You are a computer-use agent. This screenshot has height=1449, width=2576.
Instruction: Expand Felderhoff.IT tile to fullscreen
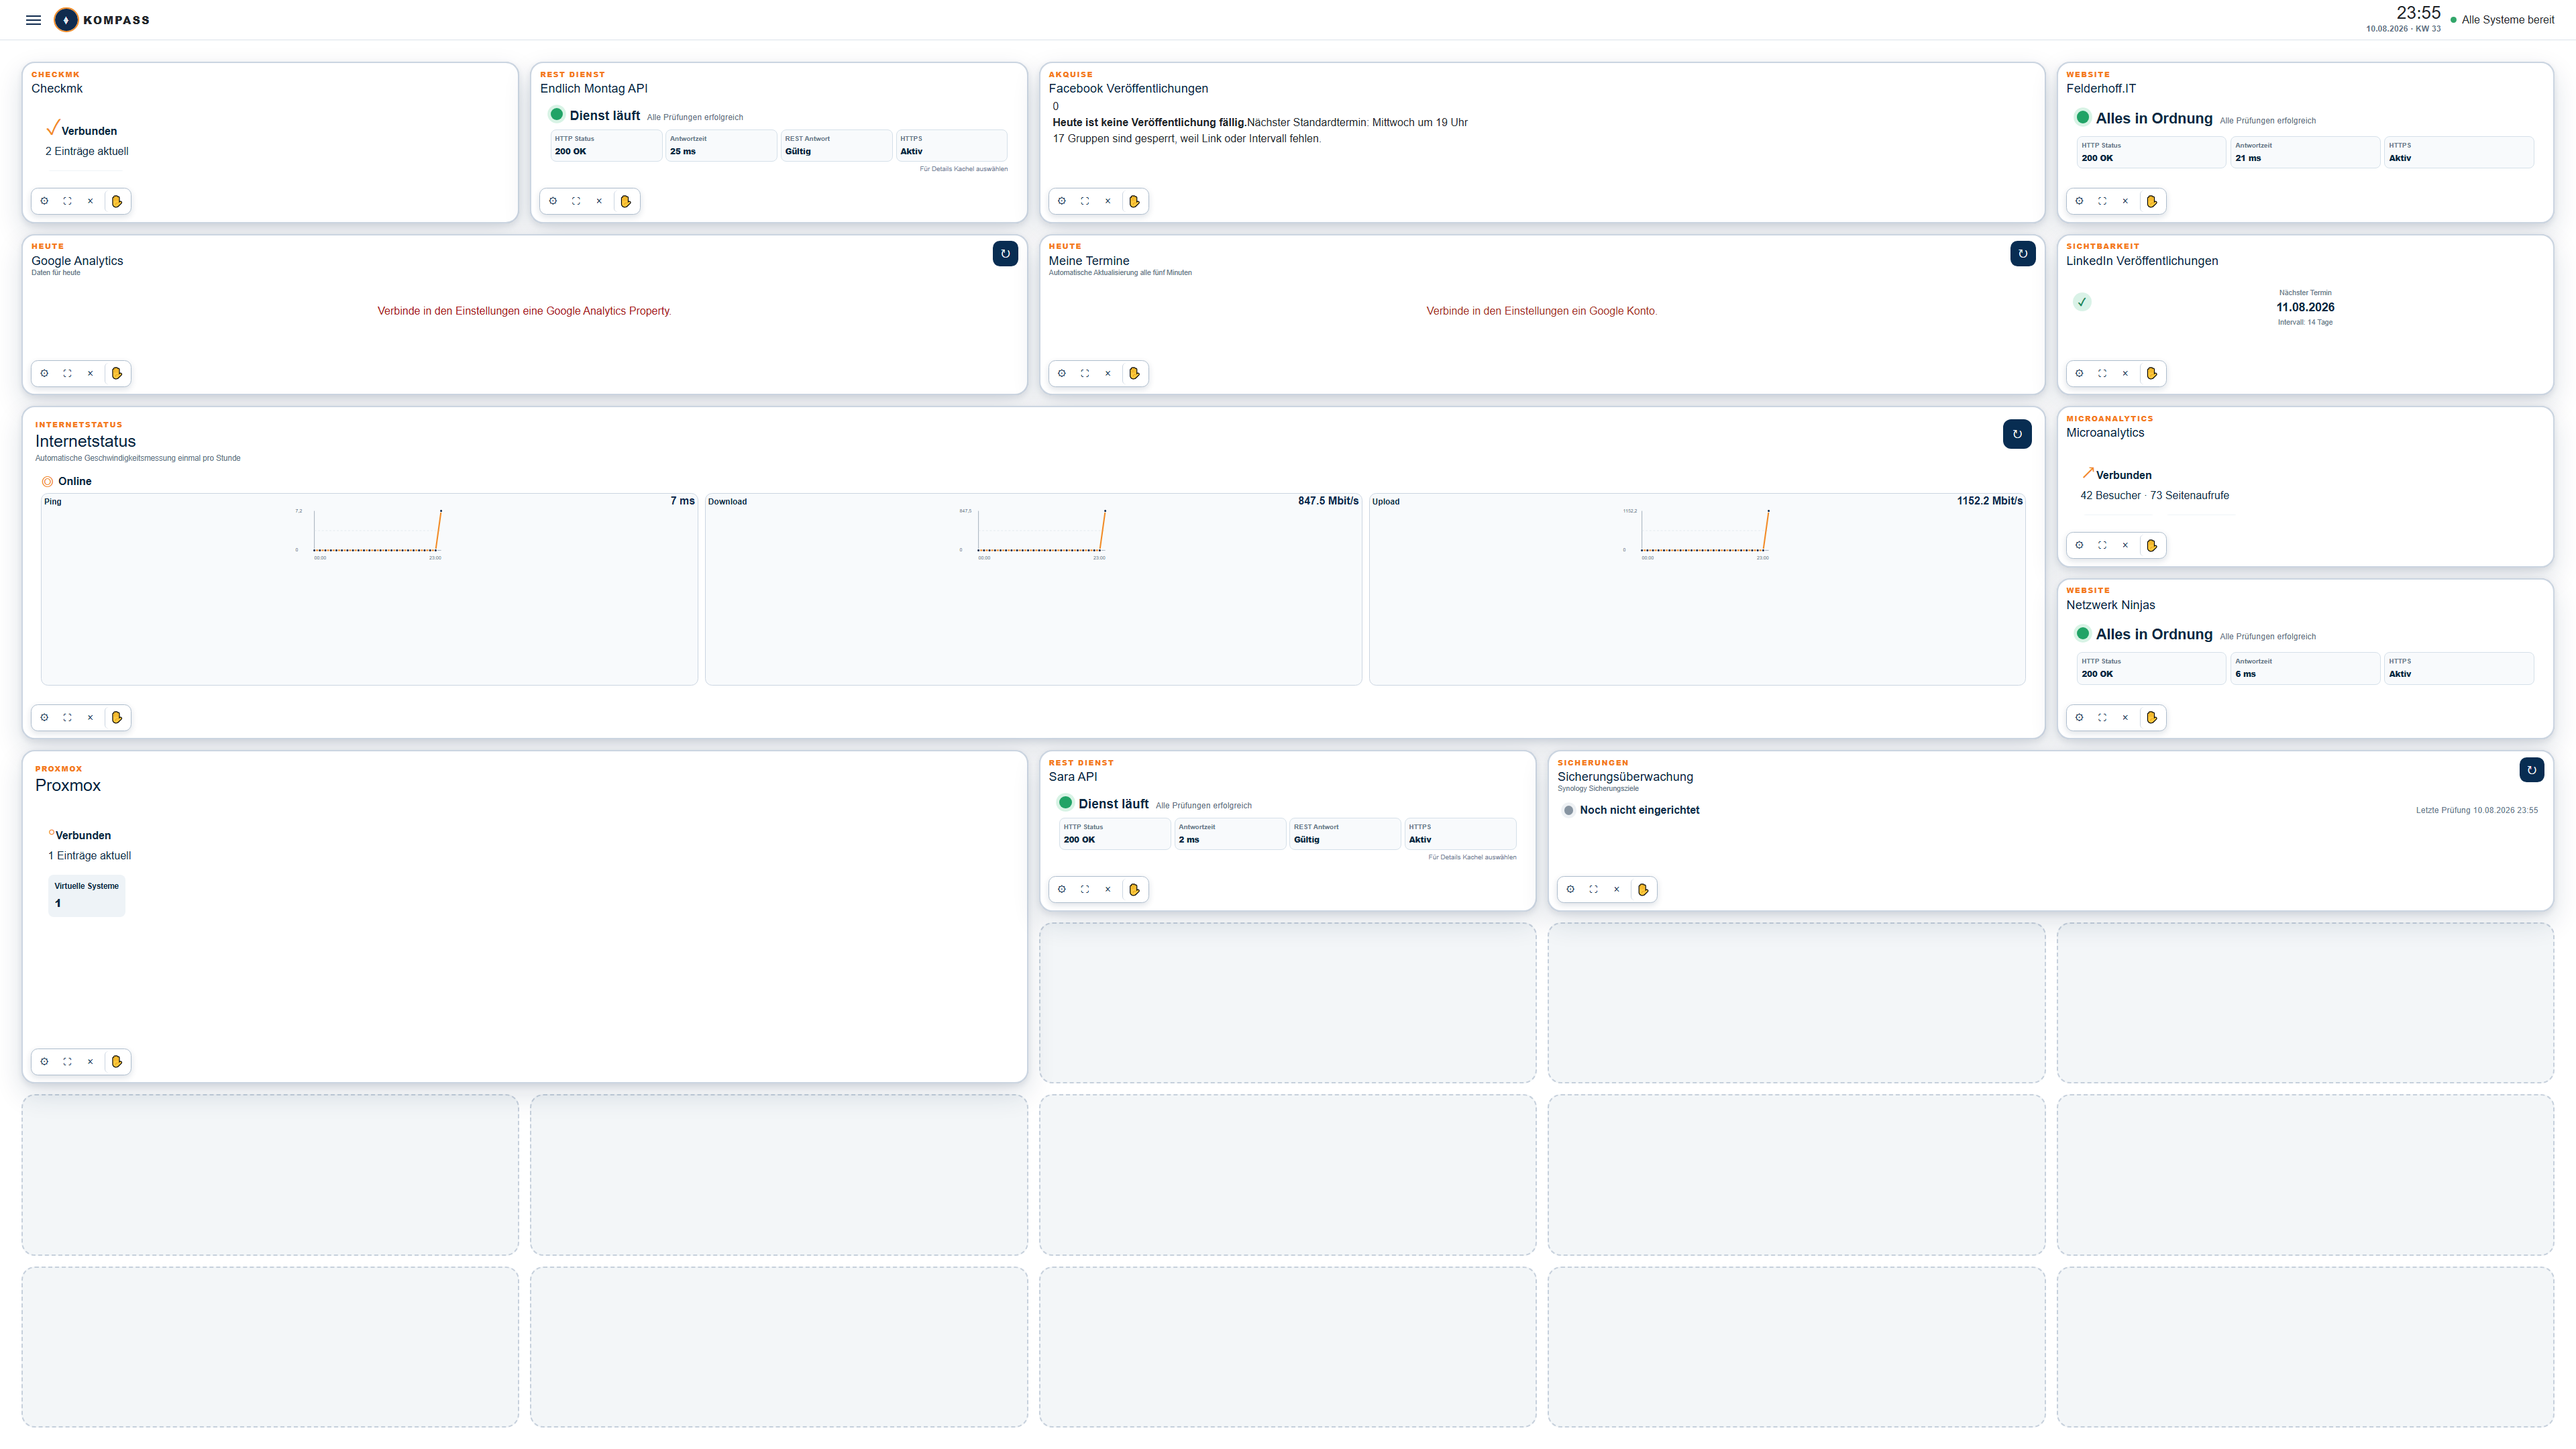coord(2102,201)
